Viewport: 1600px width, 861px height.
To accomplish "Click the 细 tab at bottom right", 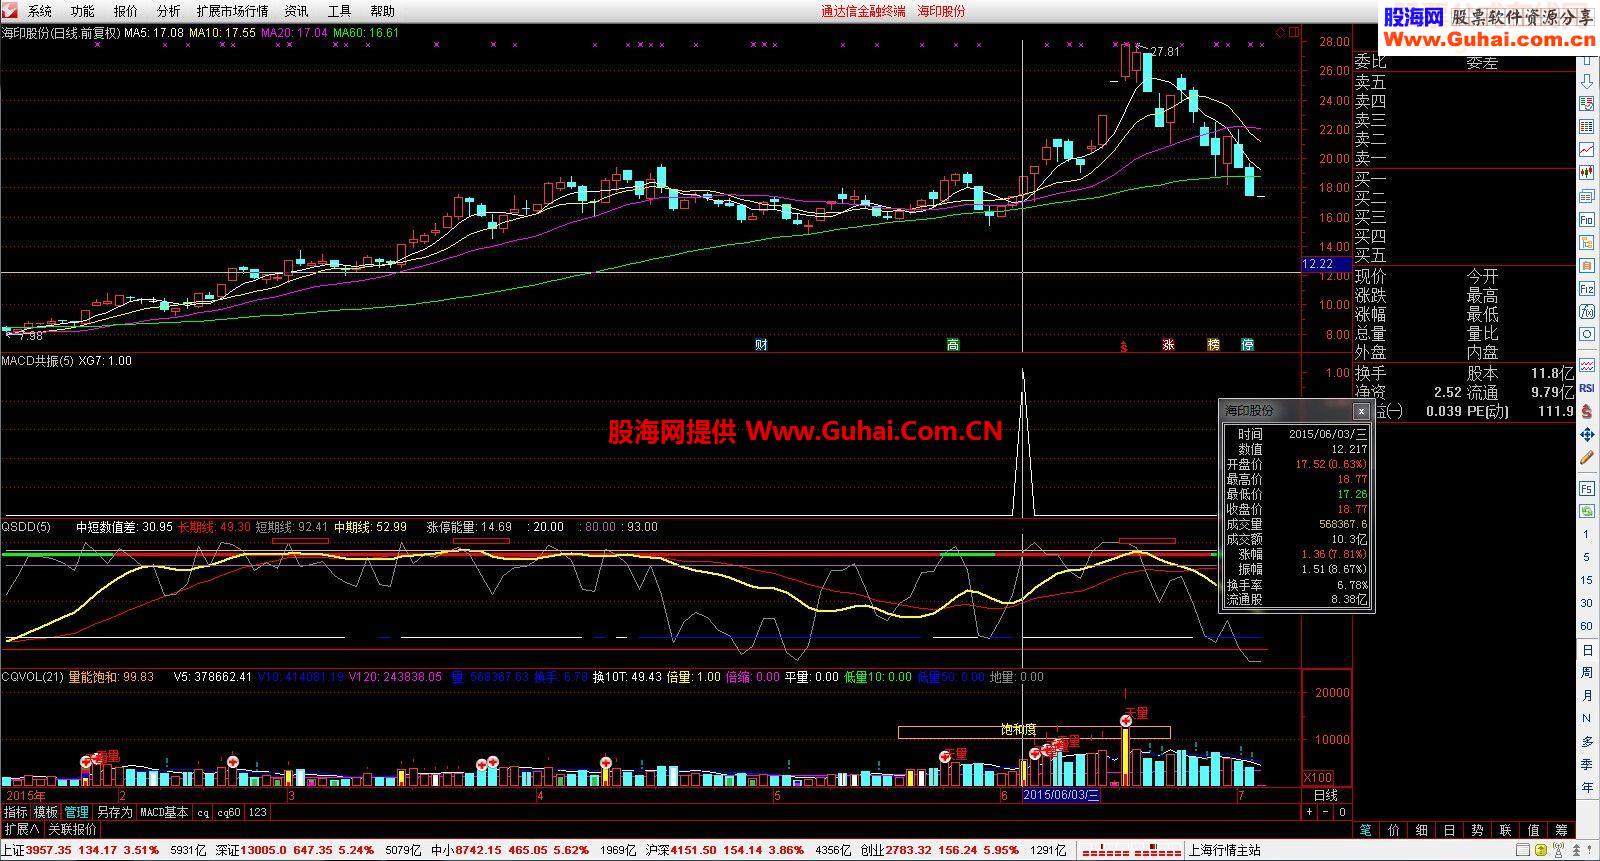I will click(1422, 830).
